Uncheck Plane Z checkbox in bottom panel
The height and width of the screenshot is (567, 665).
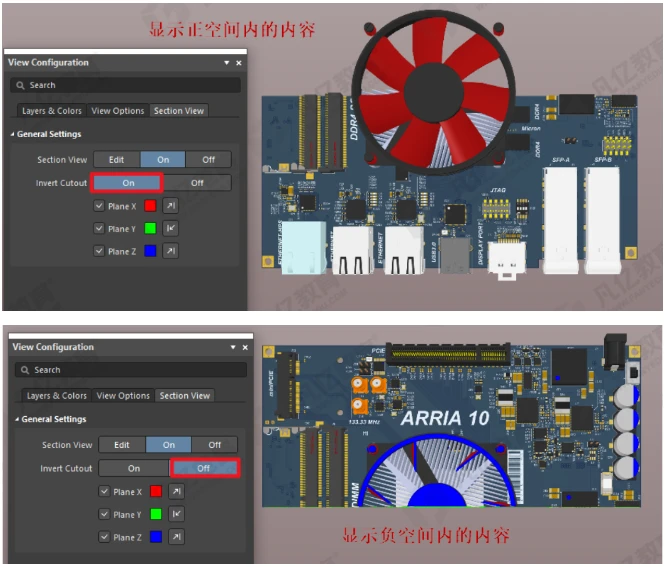(x=104, y=537)
